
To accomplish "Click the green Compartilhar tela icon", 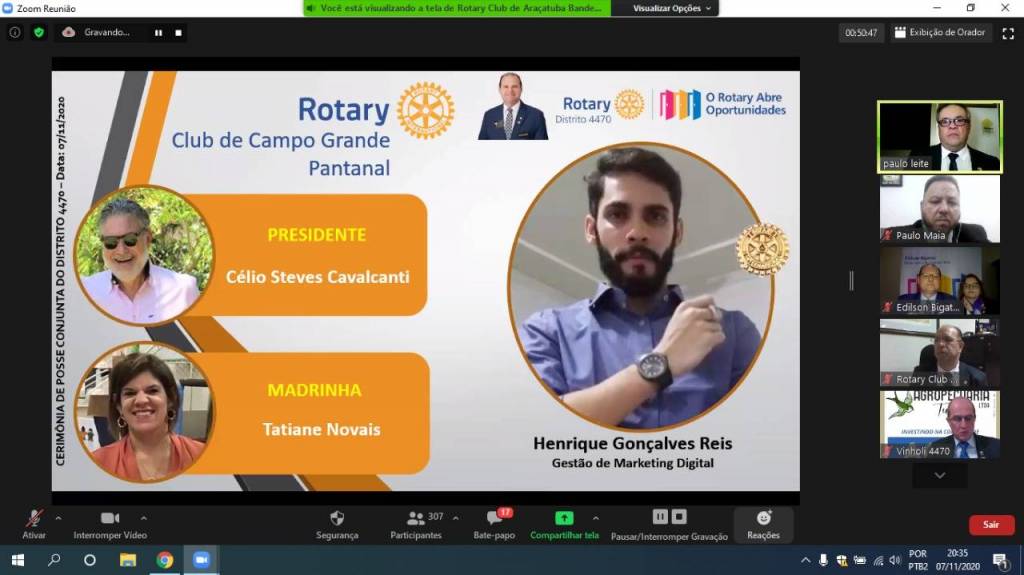I will (x=564, y=519).
